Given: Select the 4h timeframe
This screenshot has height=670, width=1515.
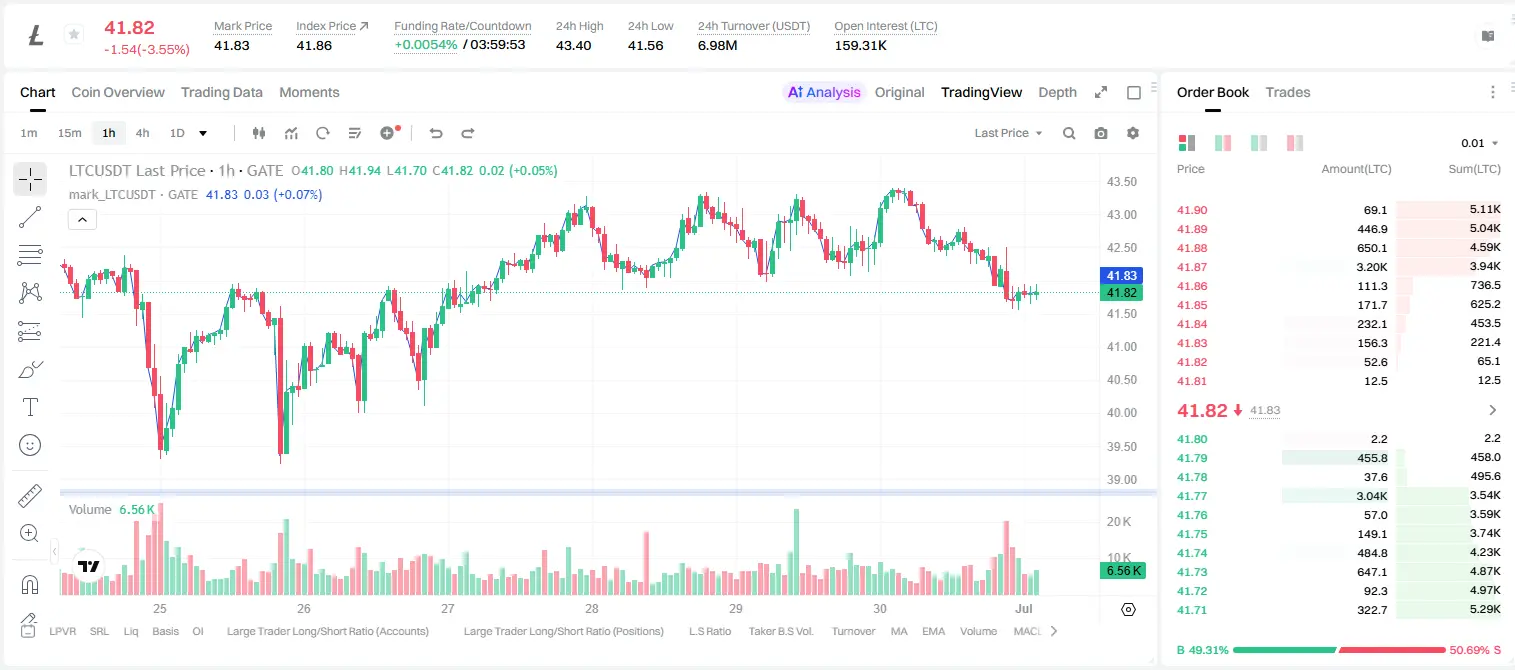Looking at the screenshot, I should point(142,133).
